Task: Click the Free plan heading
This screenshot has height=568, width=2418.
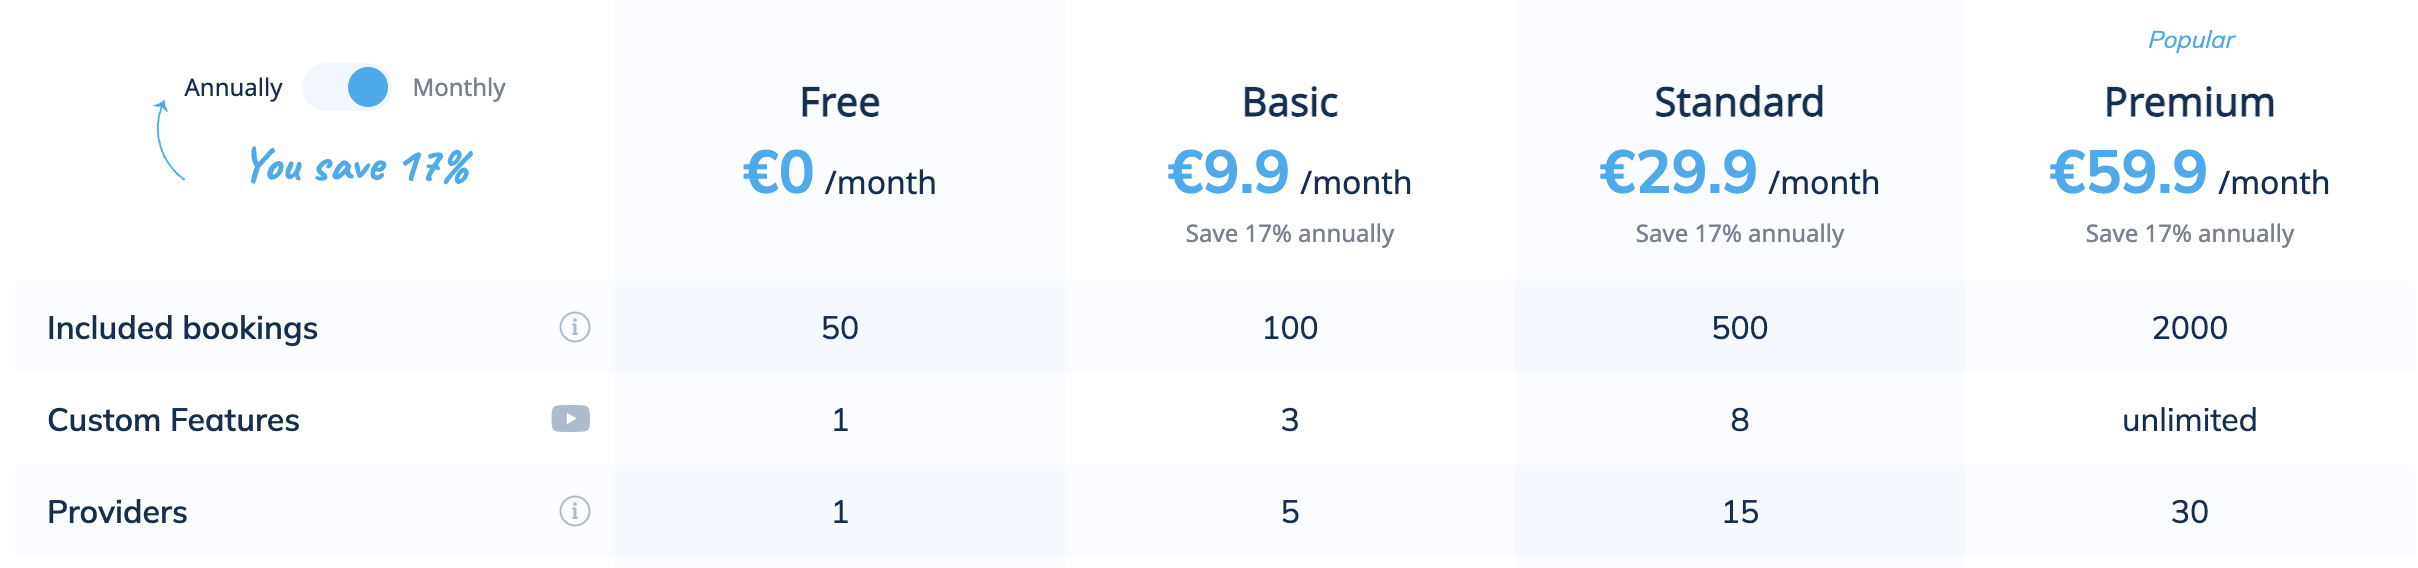Action: (x=840, y=103)
